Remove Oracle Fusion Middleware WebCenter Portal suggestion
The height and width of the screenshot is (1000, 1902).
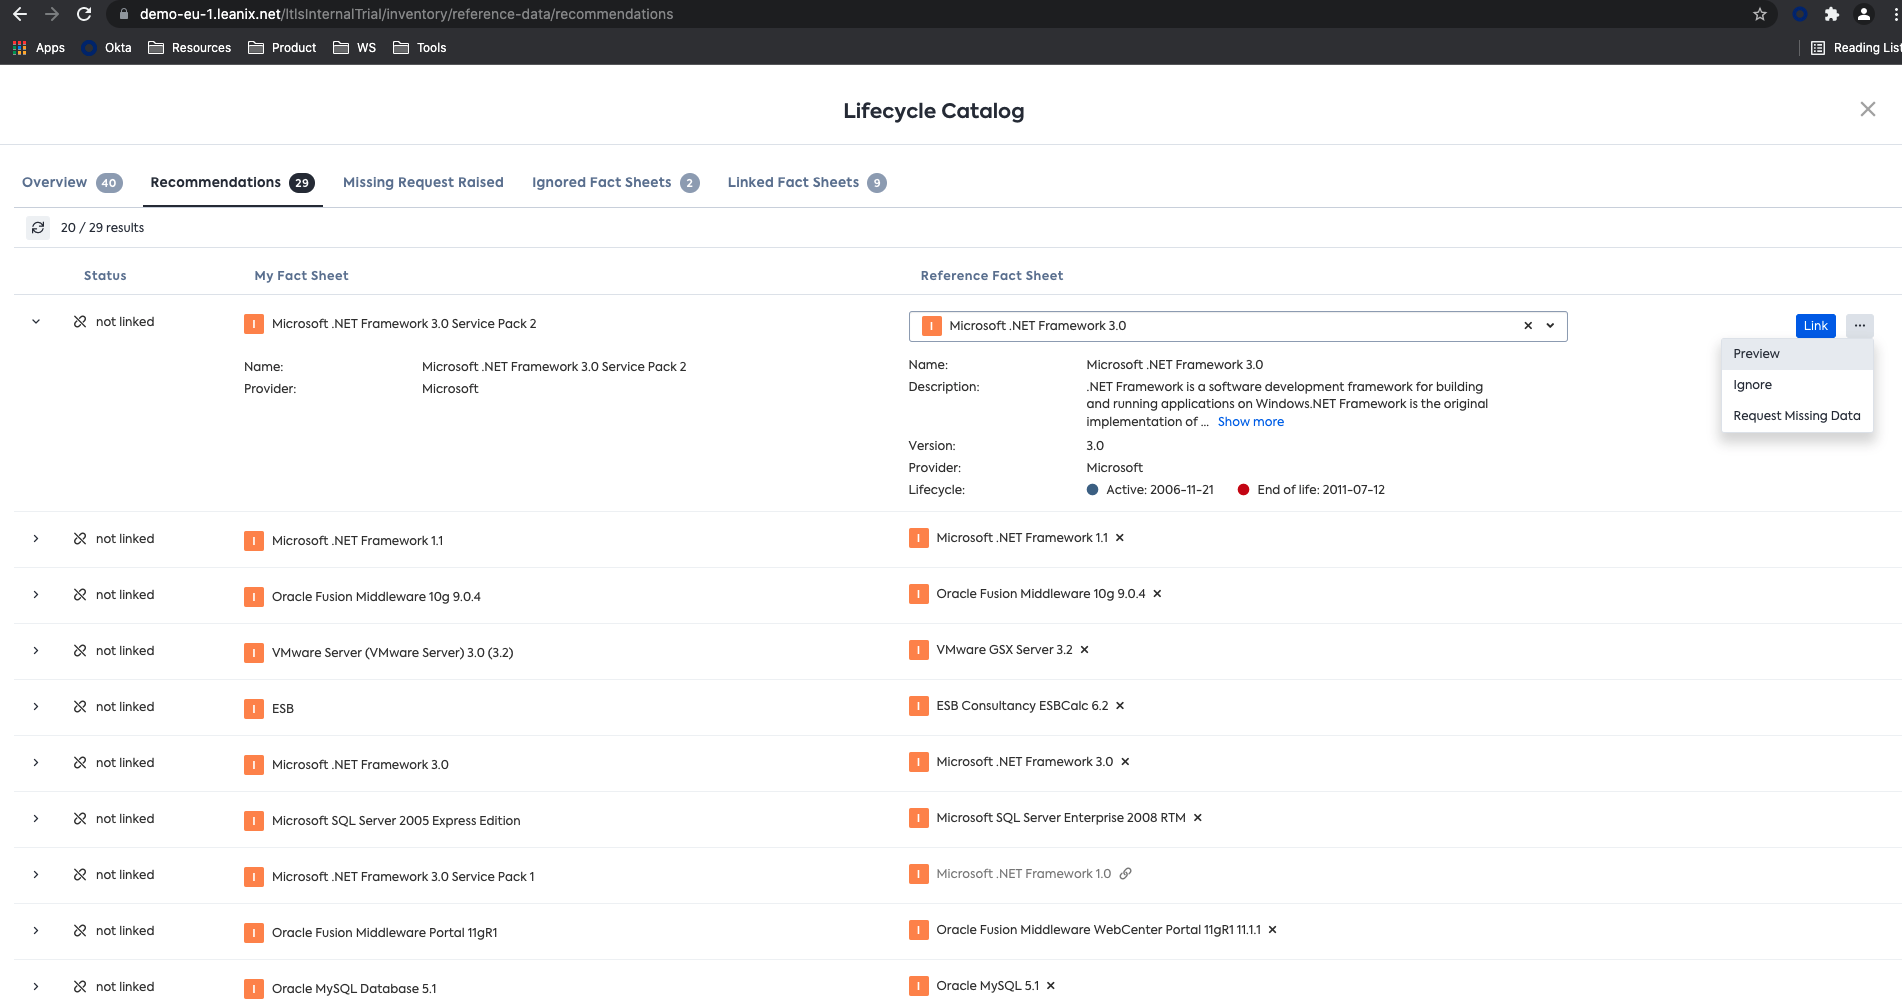click(1272, 930)
